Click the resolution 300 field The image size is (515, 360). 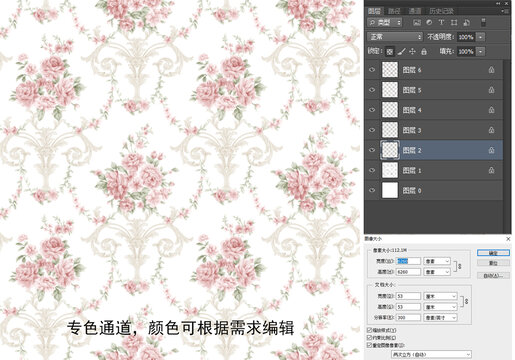tap(408, 317)
